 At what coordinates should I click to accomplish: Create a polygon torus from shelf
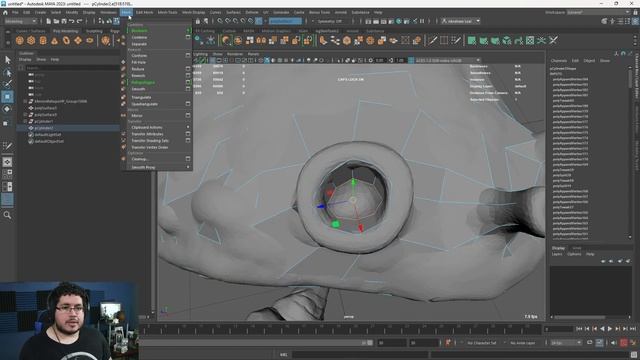[x=66, y=40]
